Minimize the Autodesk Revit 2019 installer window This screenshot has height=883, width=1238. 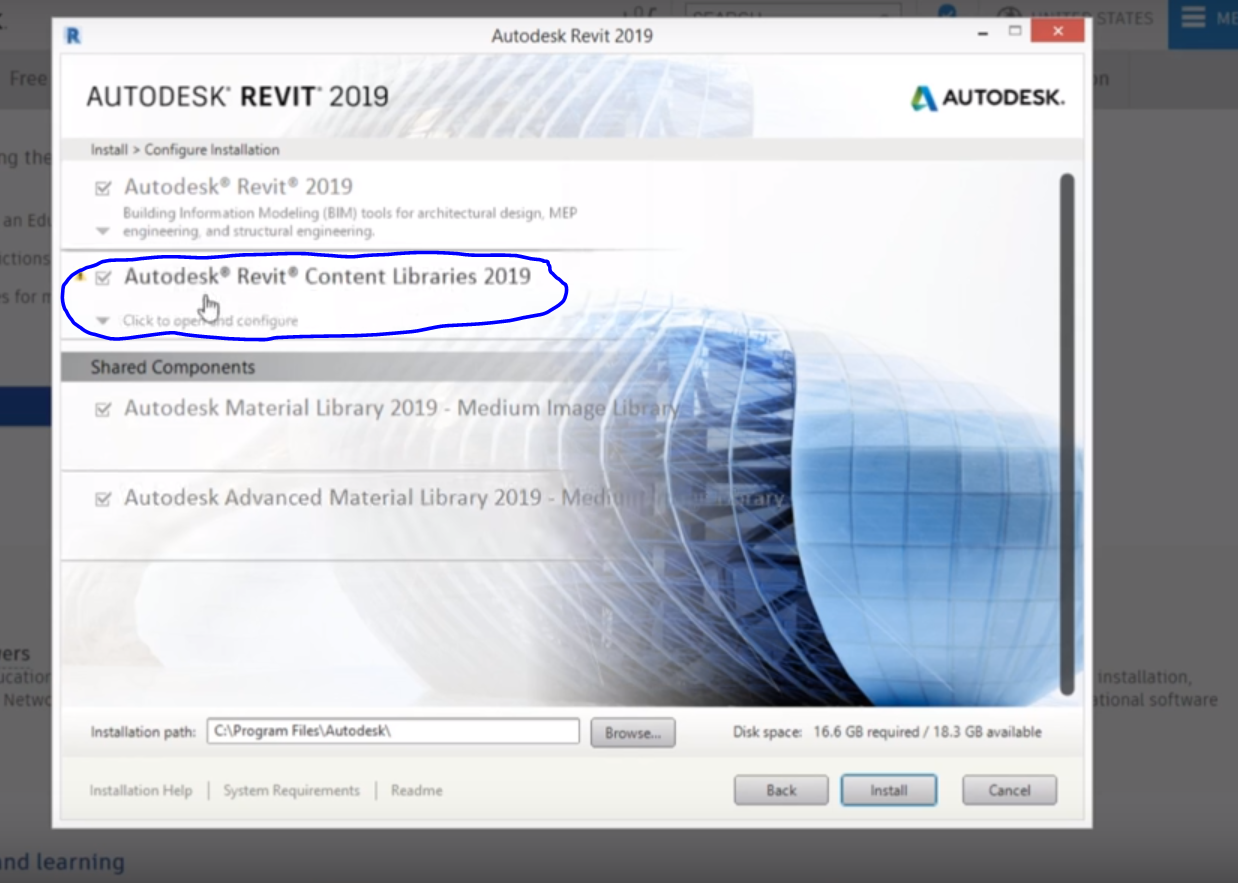pos(985,34)
